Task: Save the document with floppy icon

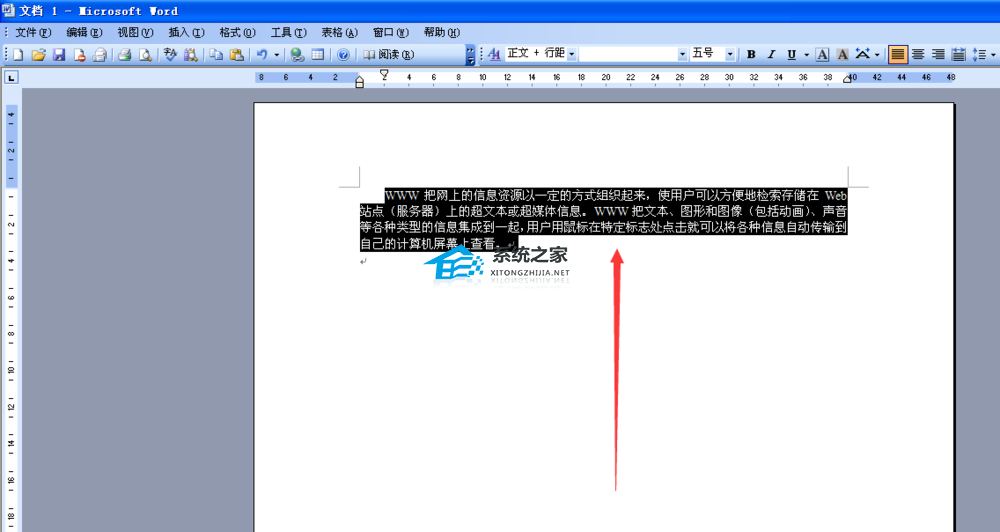Action: coord(59,55)
